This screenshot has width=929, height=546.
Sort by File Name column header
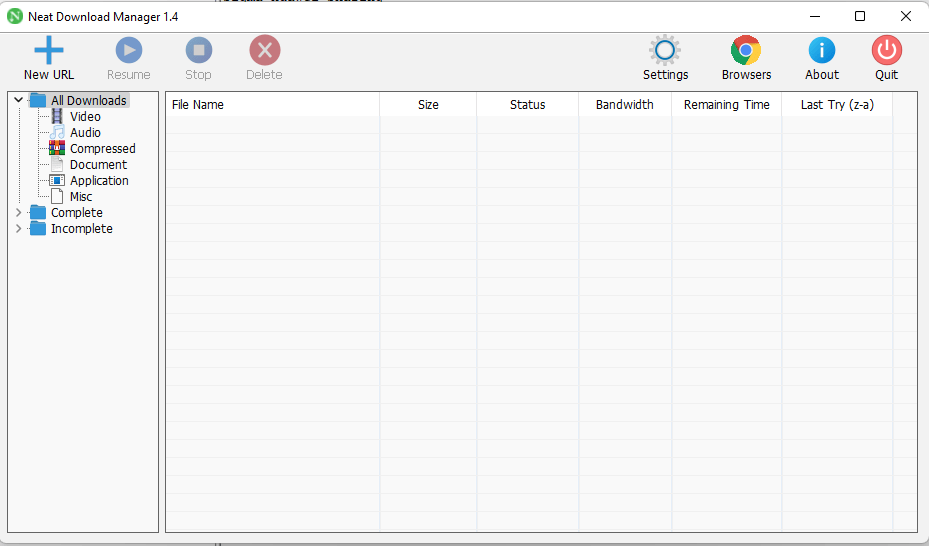[x=273, y=105]
